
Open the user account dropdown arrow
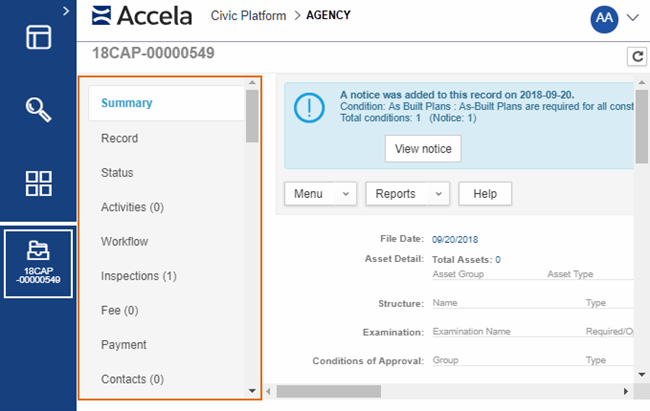pyautogui.click(x=632, y=17)
